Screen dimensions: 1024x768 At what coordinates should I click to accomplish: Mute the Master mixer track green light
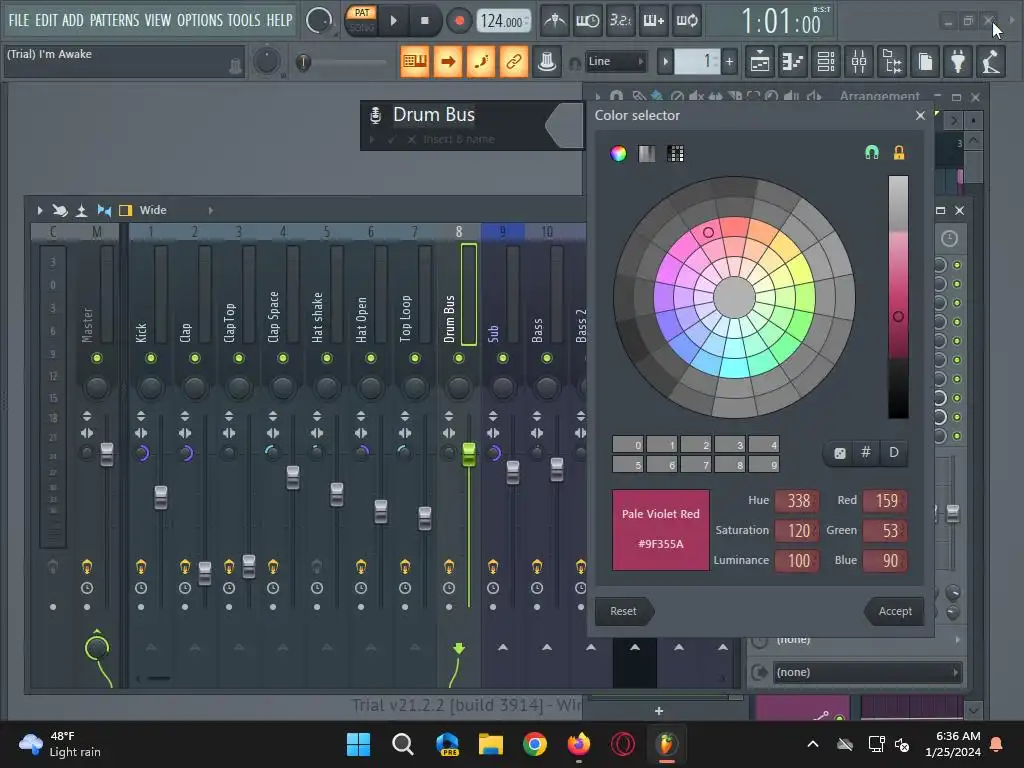[97, 358]
